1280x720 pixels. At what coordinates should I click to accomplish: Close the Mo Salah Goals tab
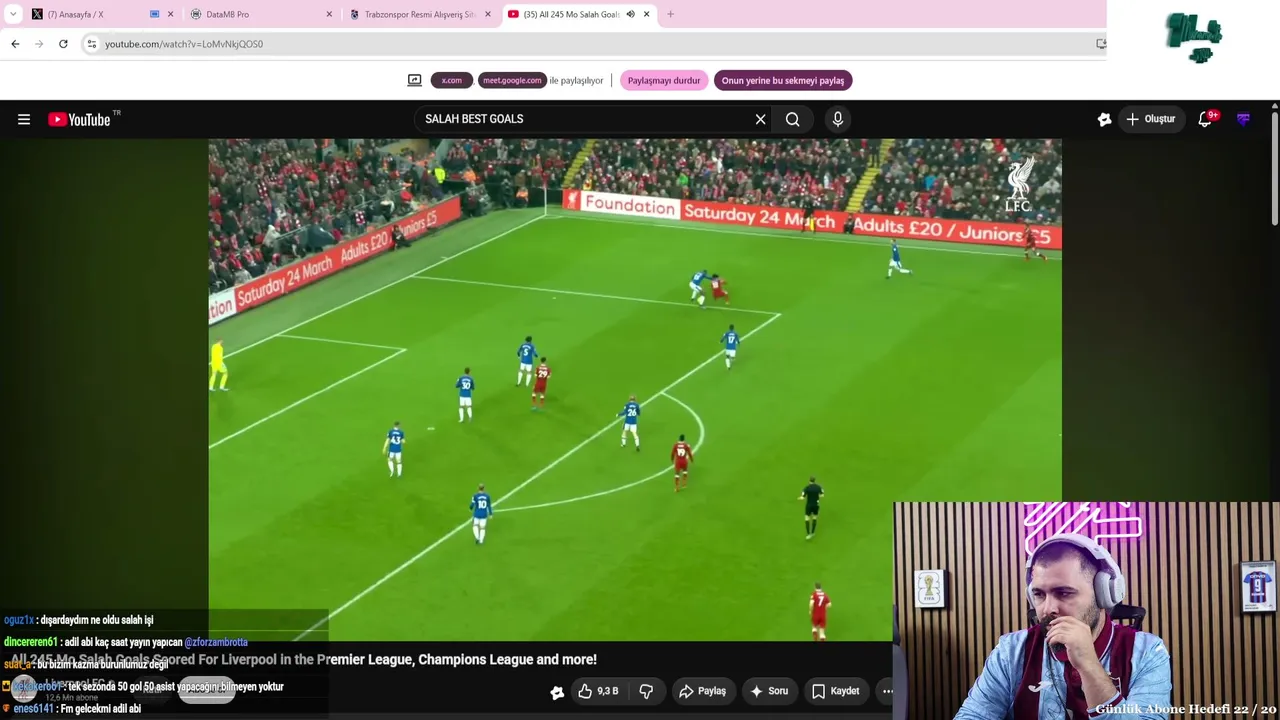click(x=646, y=14)
